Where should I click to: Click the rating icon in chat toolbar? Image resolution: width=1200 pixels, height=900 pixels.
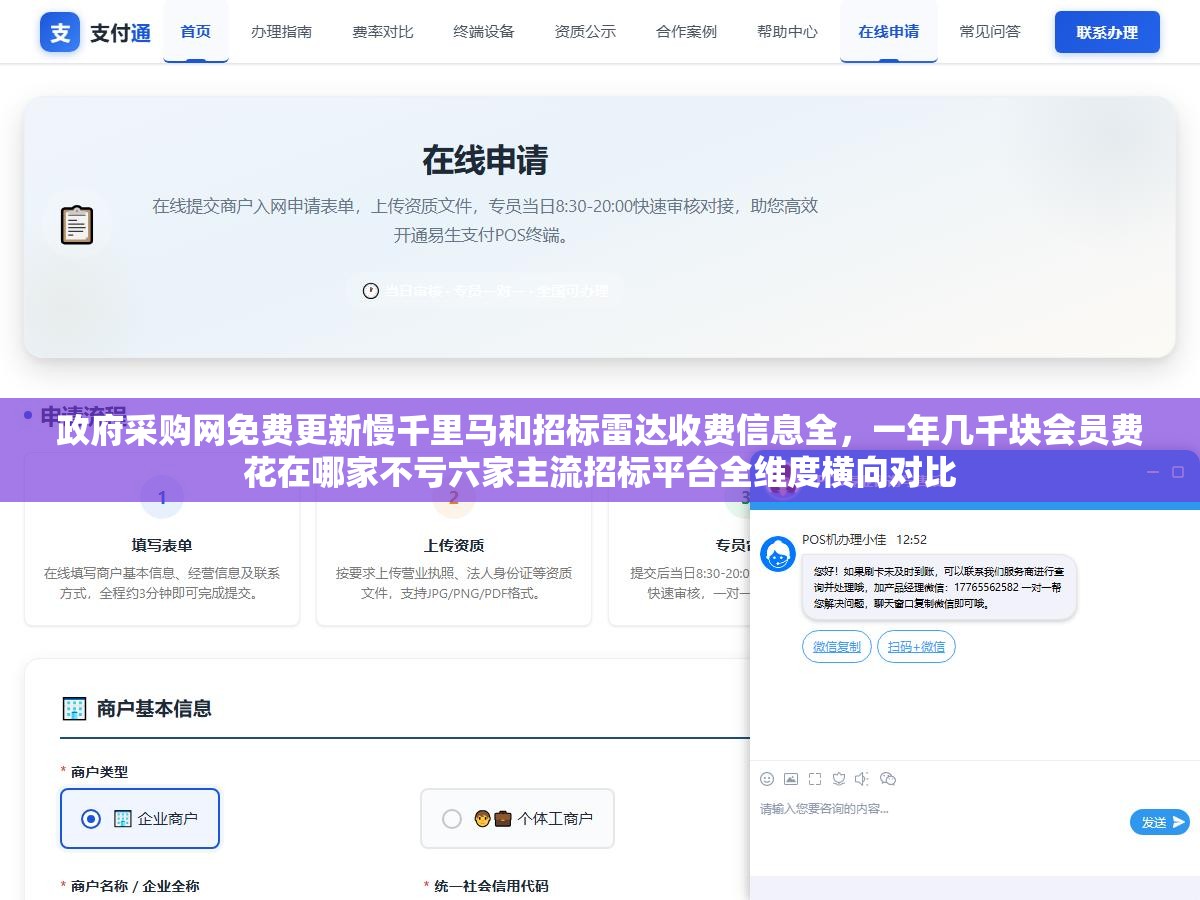click(839, 779)
